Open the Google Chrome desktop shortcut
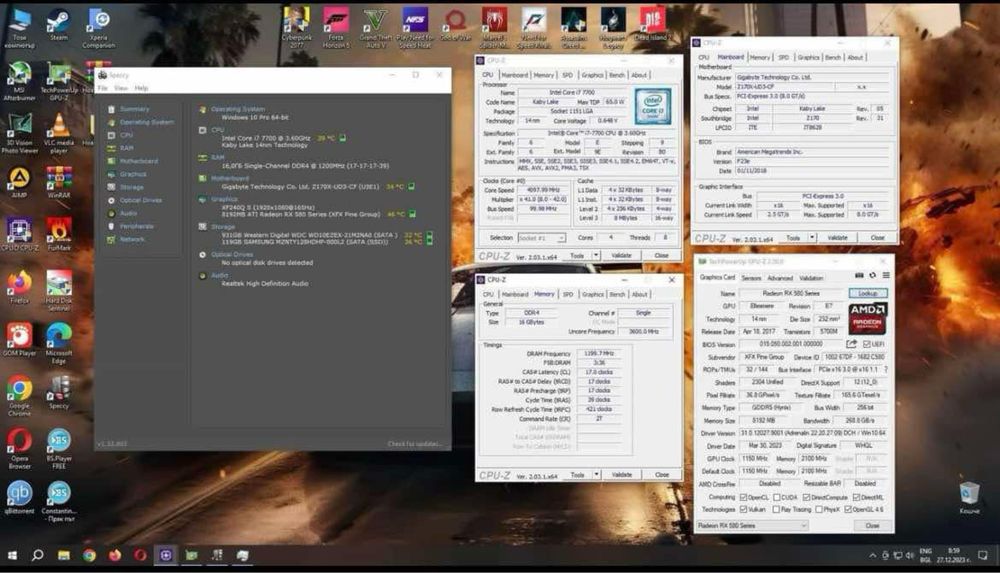 pos(19,396)
